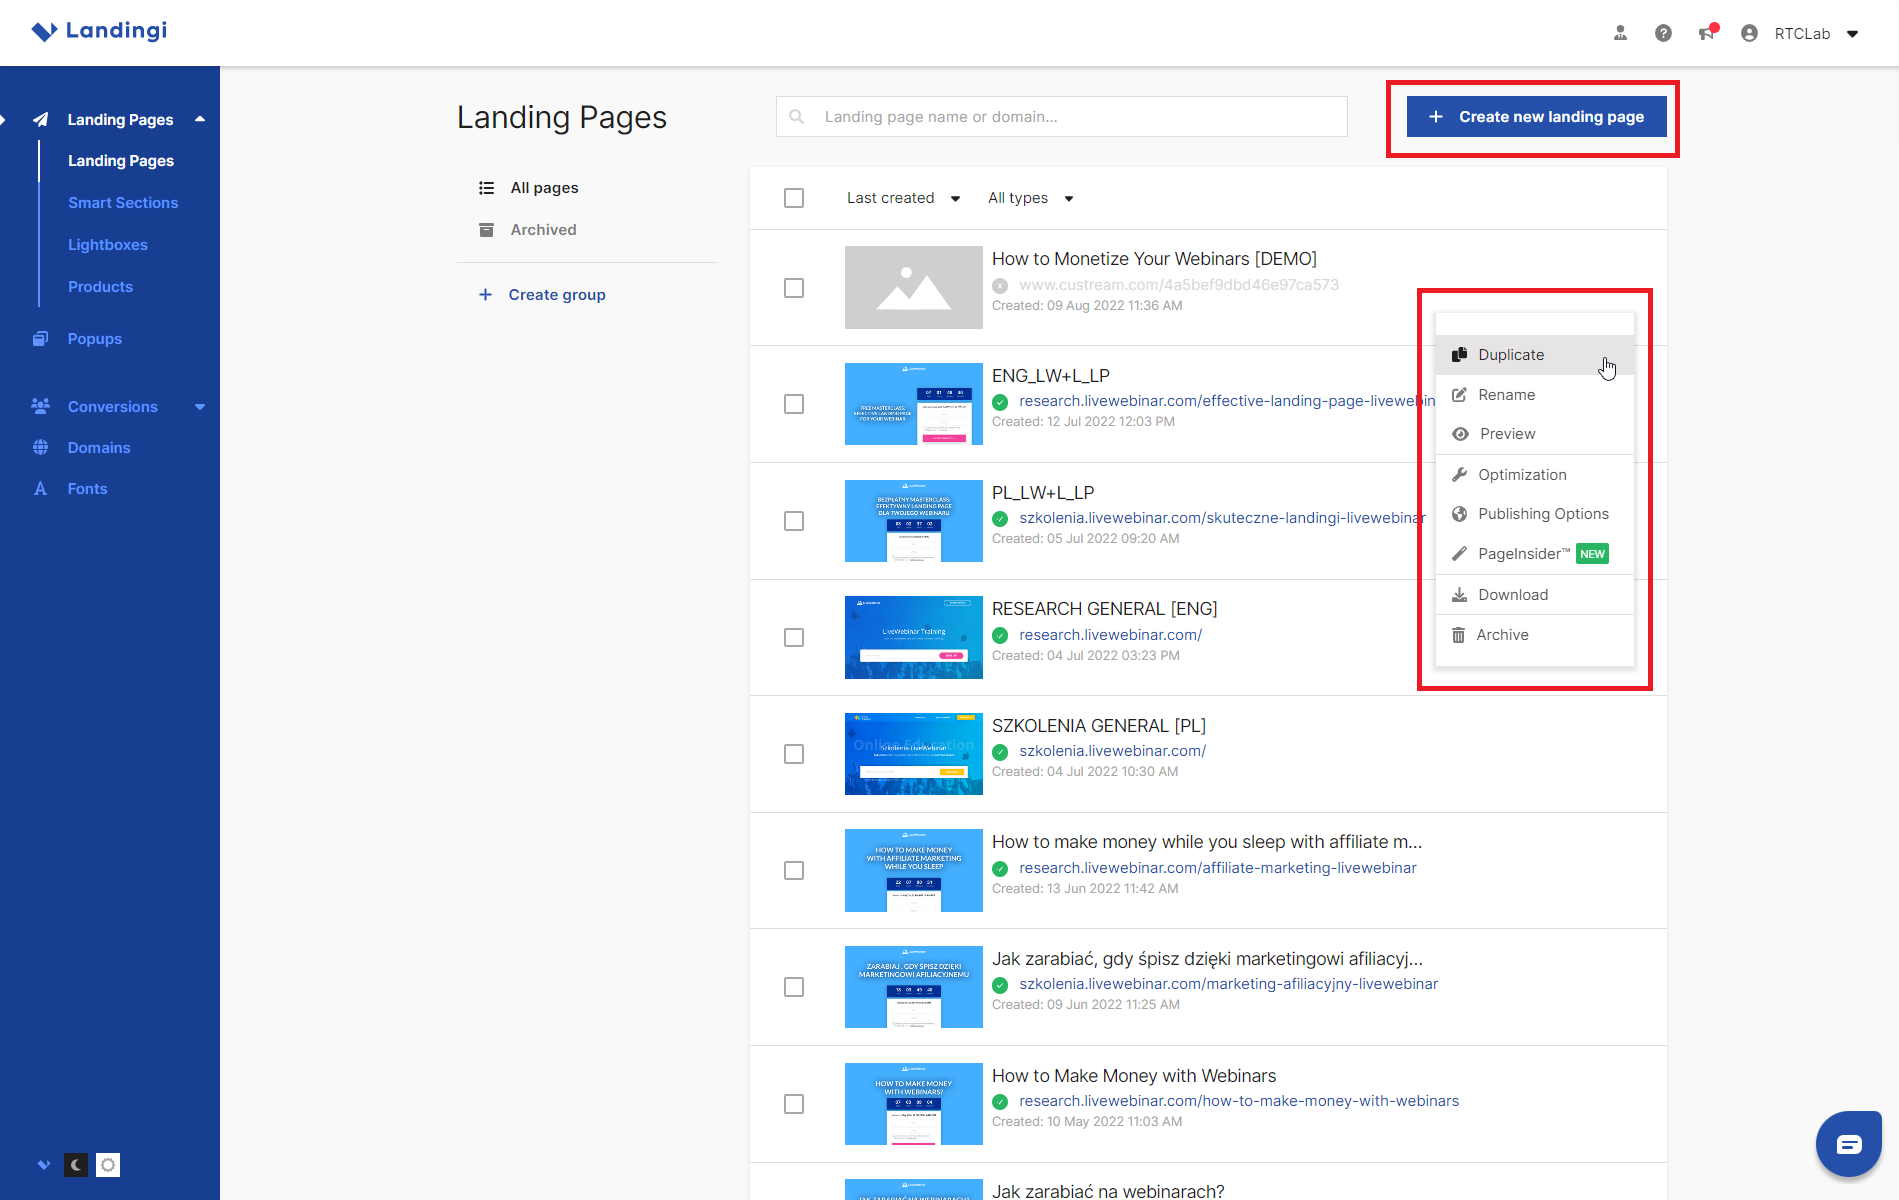Open the announcements megaphone icon
This screenshot has height=1200, width=1899.
click(1707, 33)
